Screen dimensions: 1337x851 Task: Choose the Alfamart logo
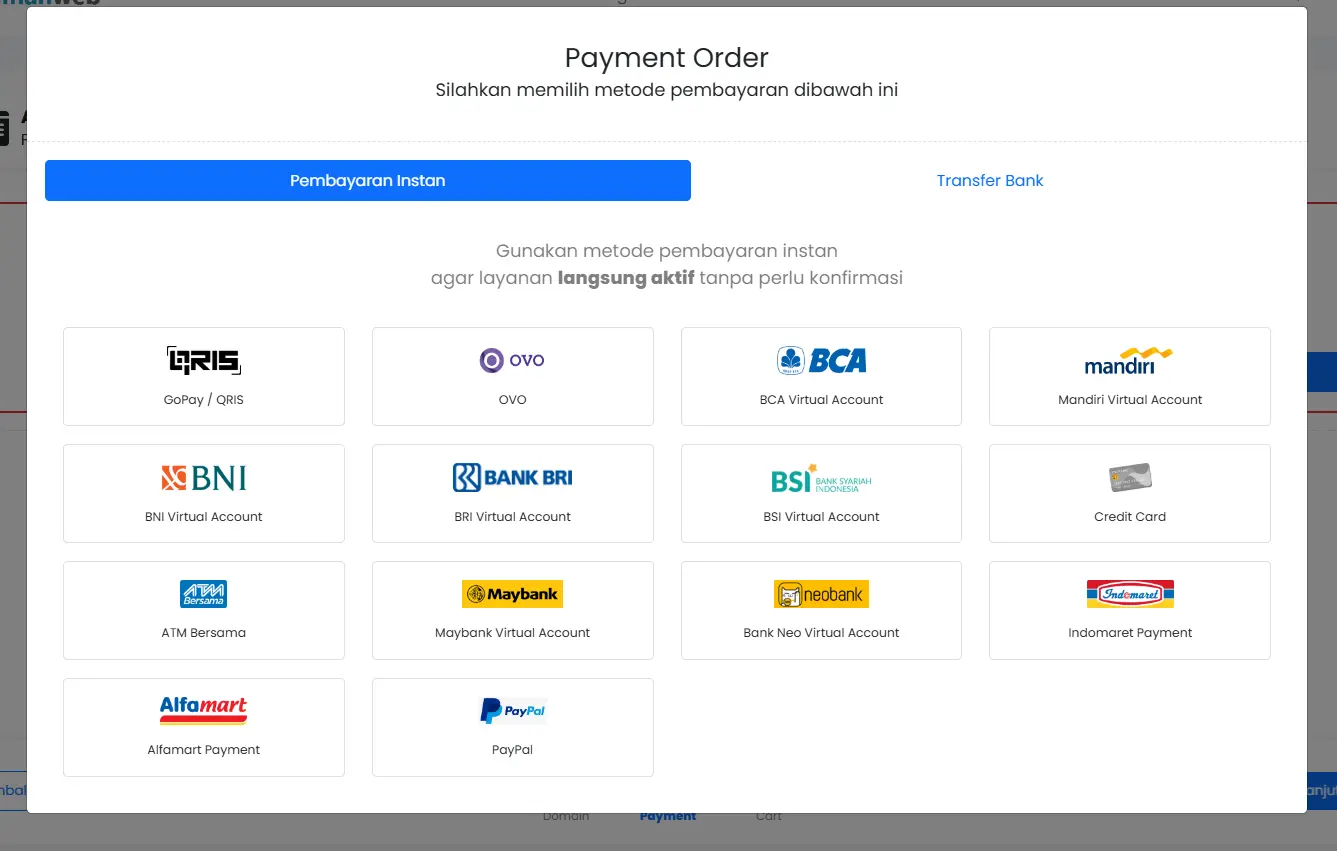(x=204, y=711)
